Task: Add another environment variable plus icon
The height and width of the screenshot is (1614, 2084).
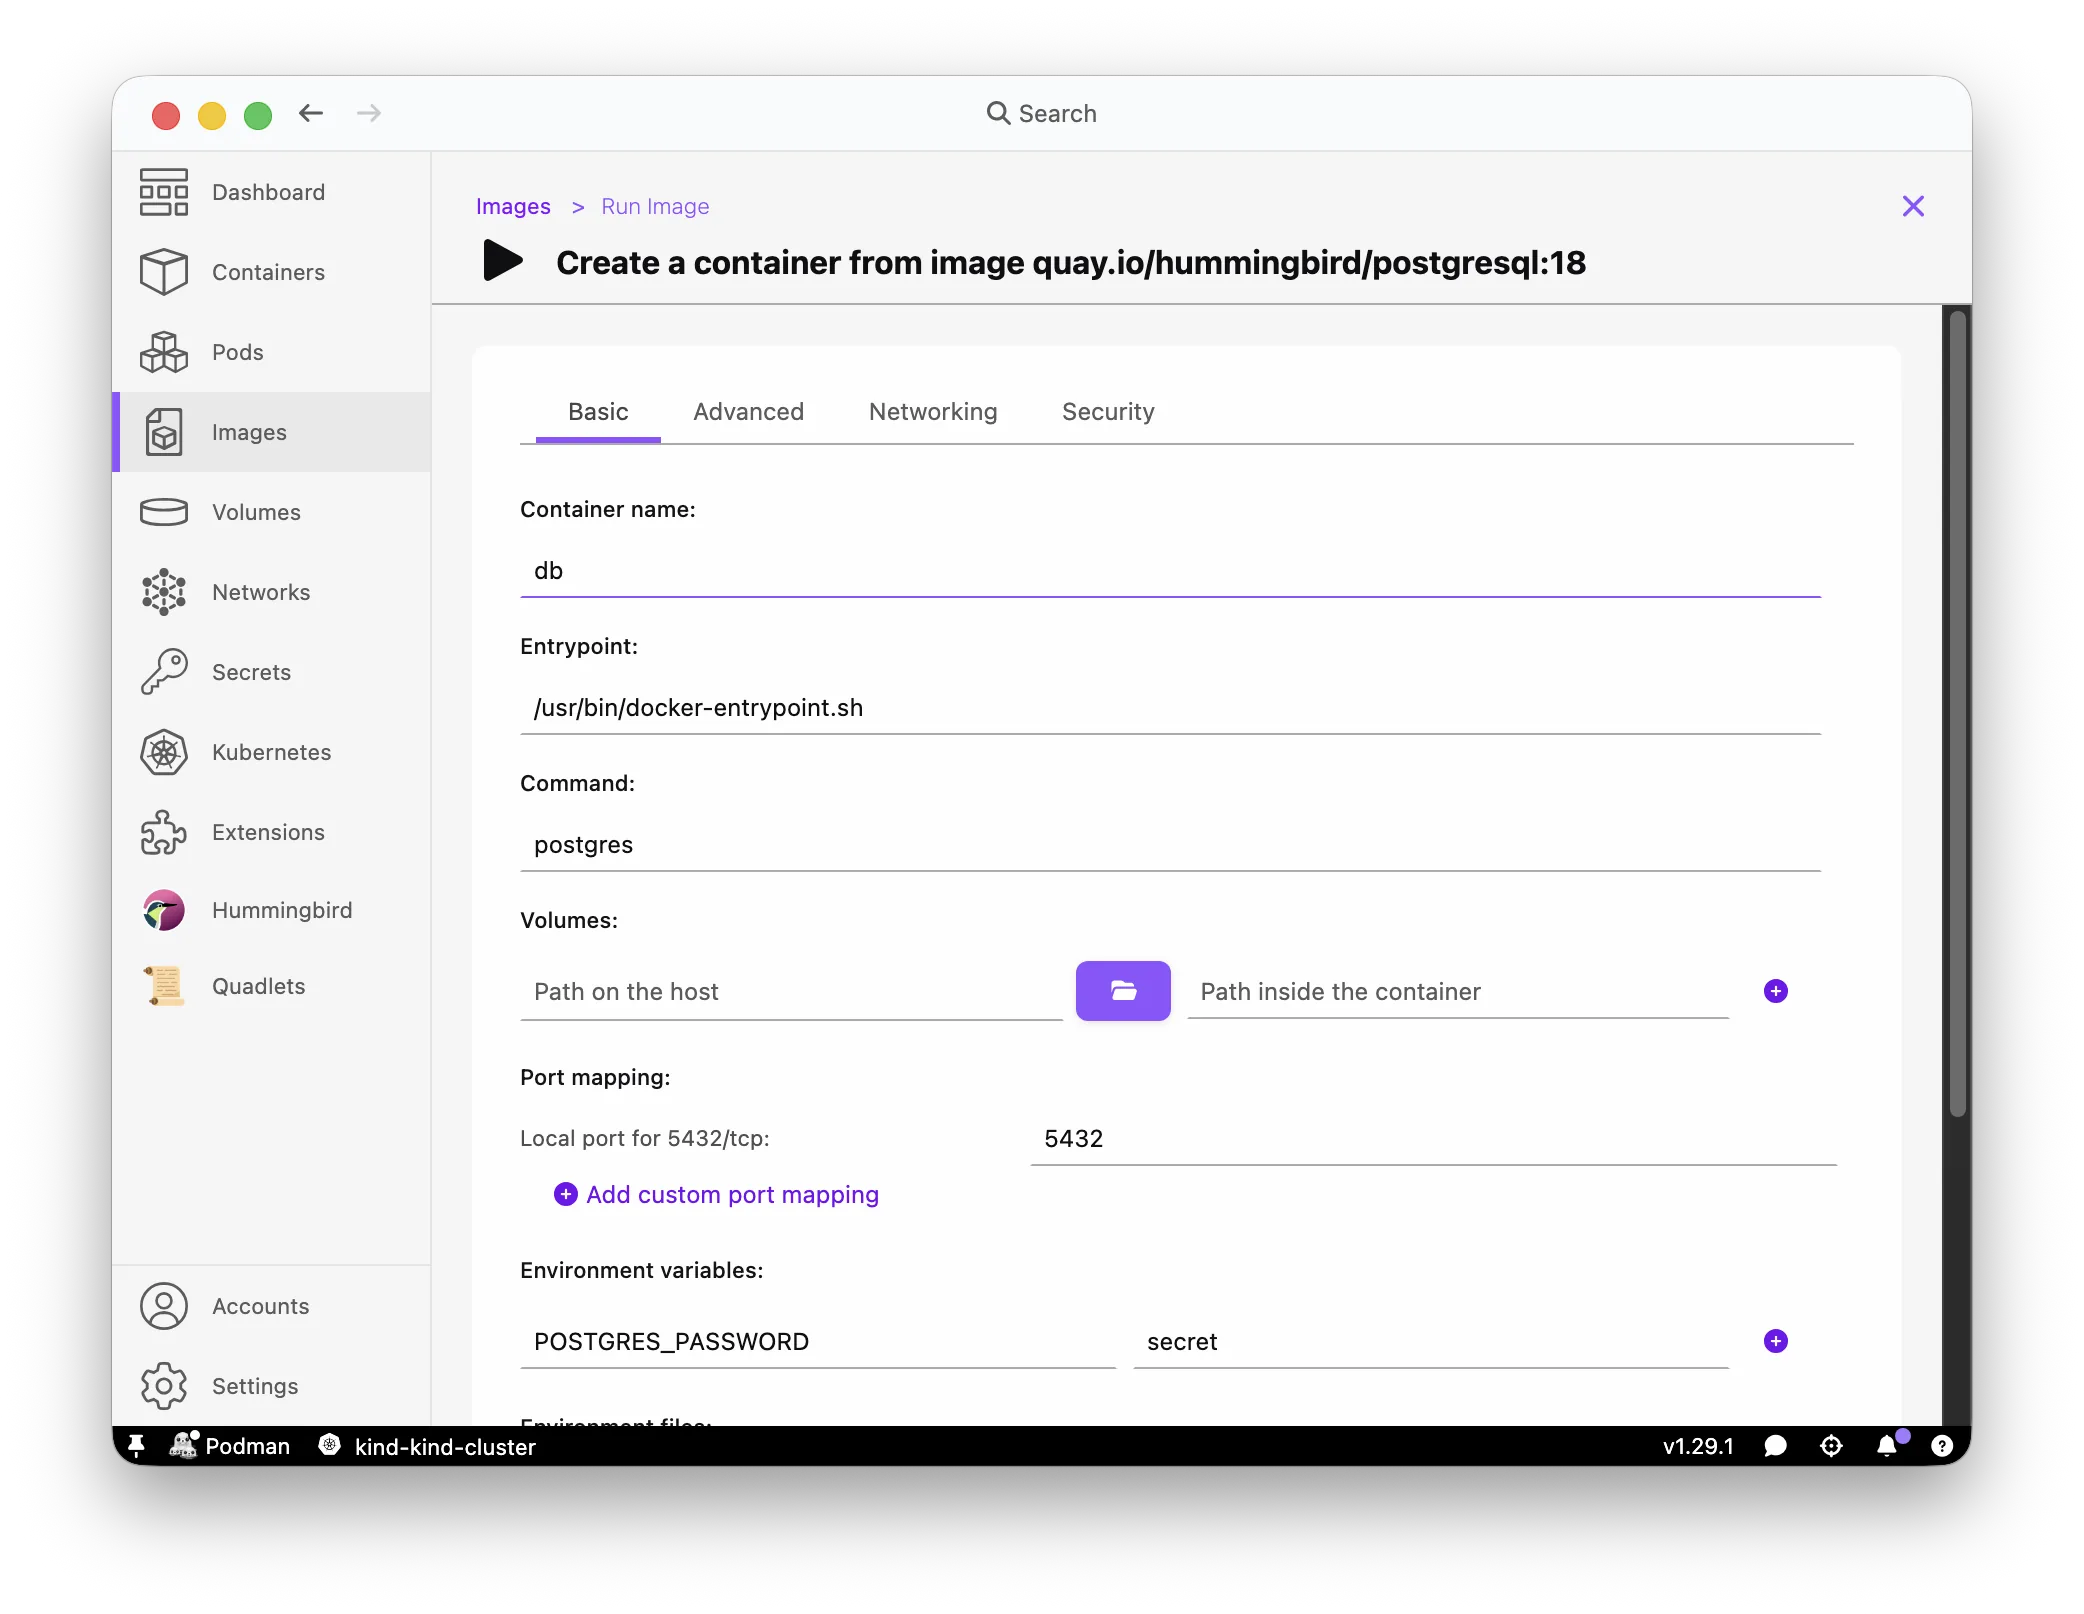Action: 1776,1341
